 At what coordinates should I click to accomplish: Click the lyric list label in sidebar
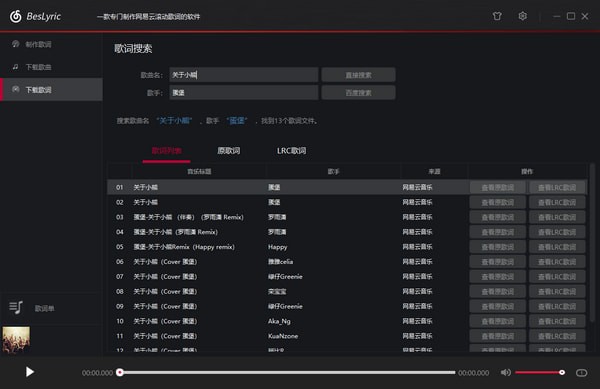[44, 309]
